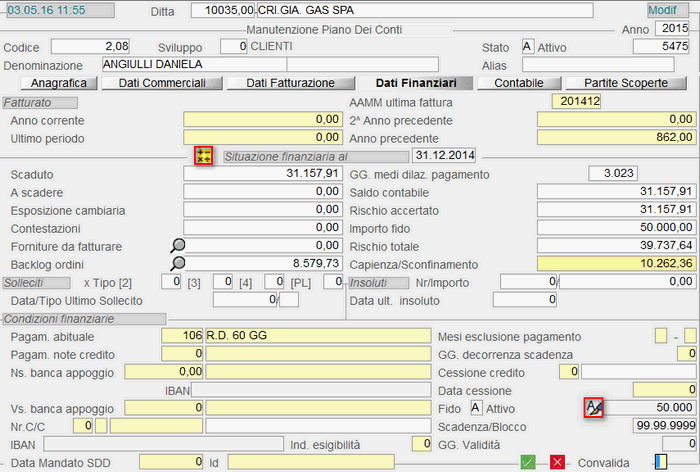700x472 pixels.
Task: Click the Scadenza/Blocco date field
Action: coord(647,425)
